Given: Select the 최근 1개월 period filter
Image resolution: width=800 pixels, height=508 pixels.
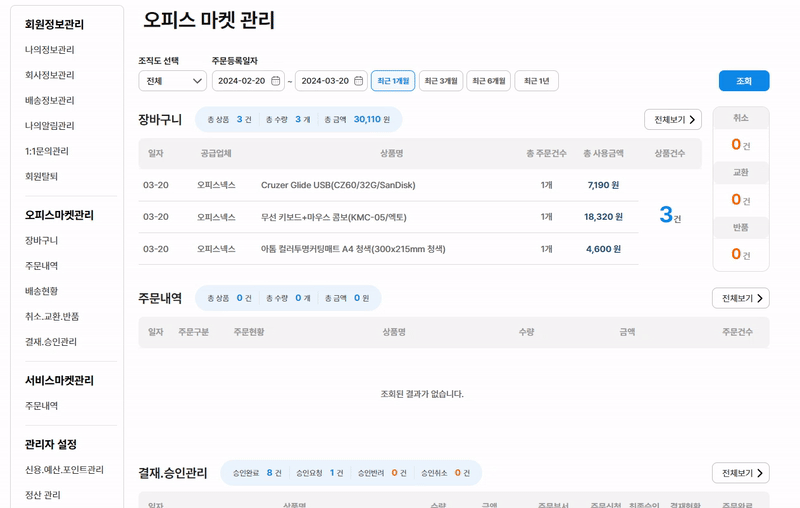Looking at the screenshot, I should point(392,81).
